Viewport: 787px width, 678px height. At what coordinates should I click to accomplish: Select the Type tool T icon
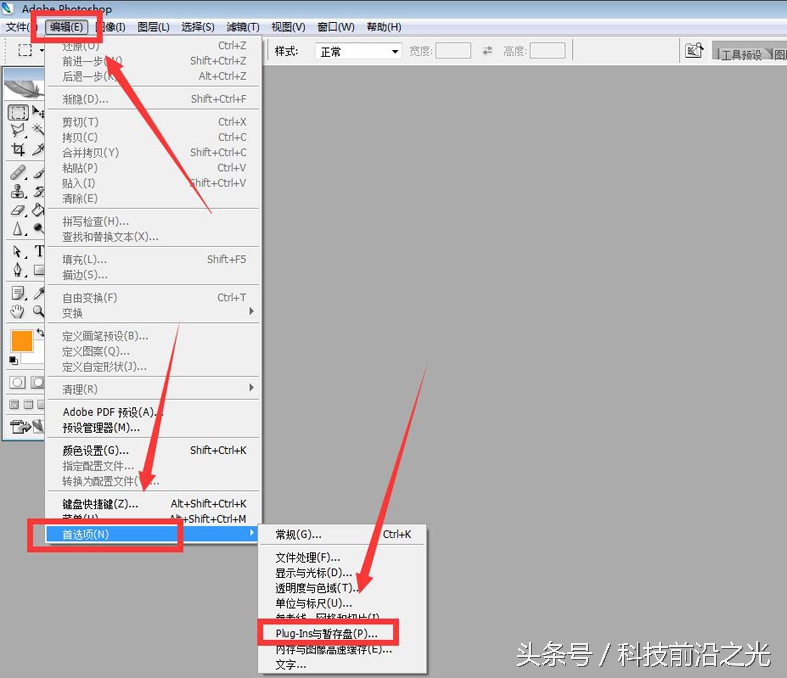pos(39,251)
